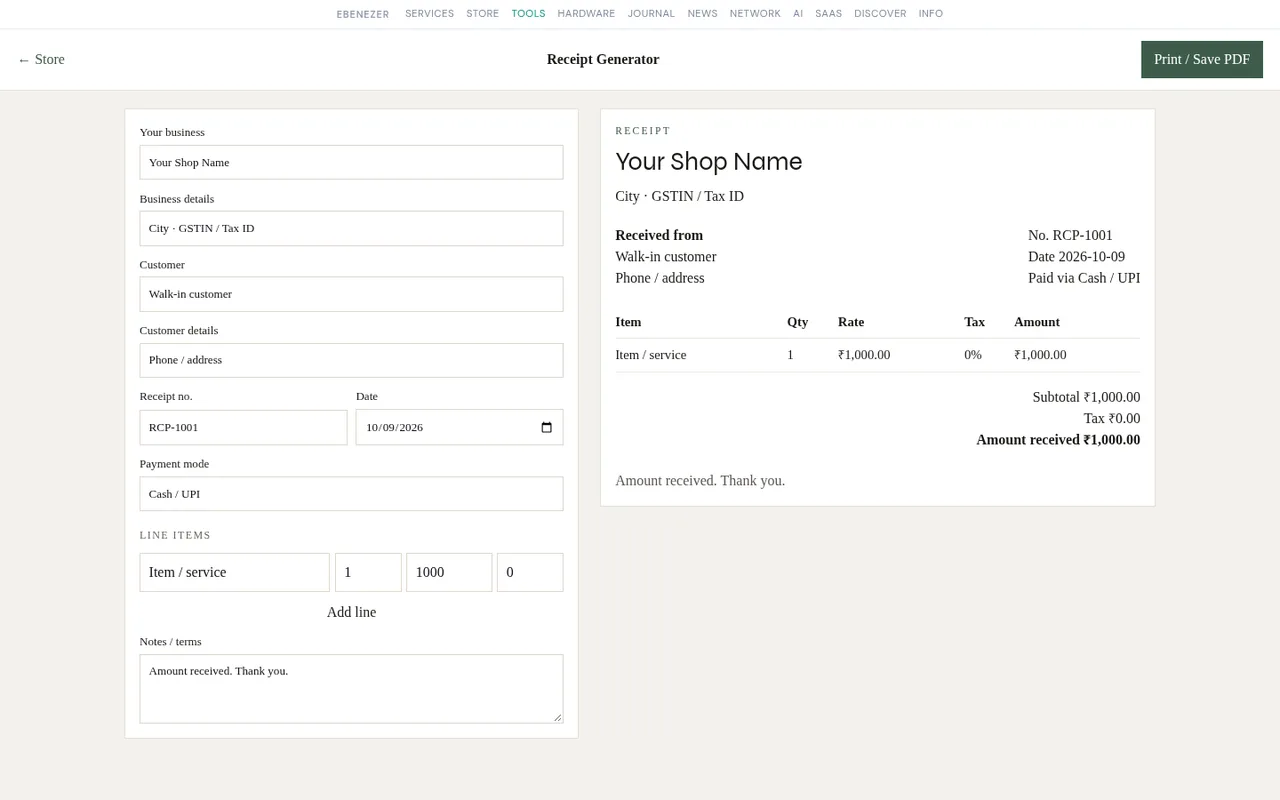Viewport: 1280px width, 800px height.
Task: Go back via the Store link
Action: [x=41, y=60]
